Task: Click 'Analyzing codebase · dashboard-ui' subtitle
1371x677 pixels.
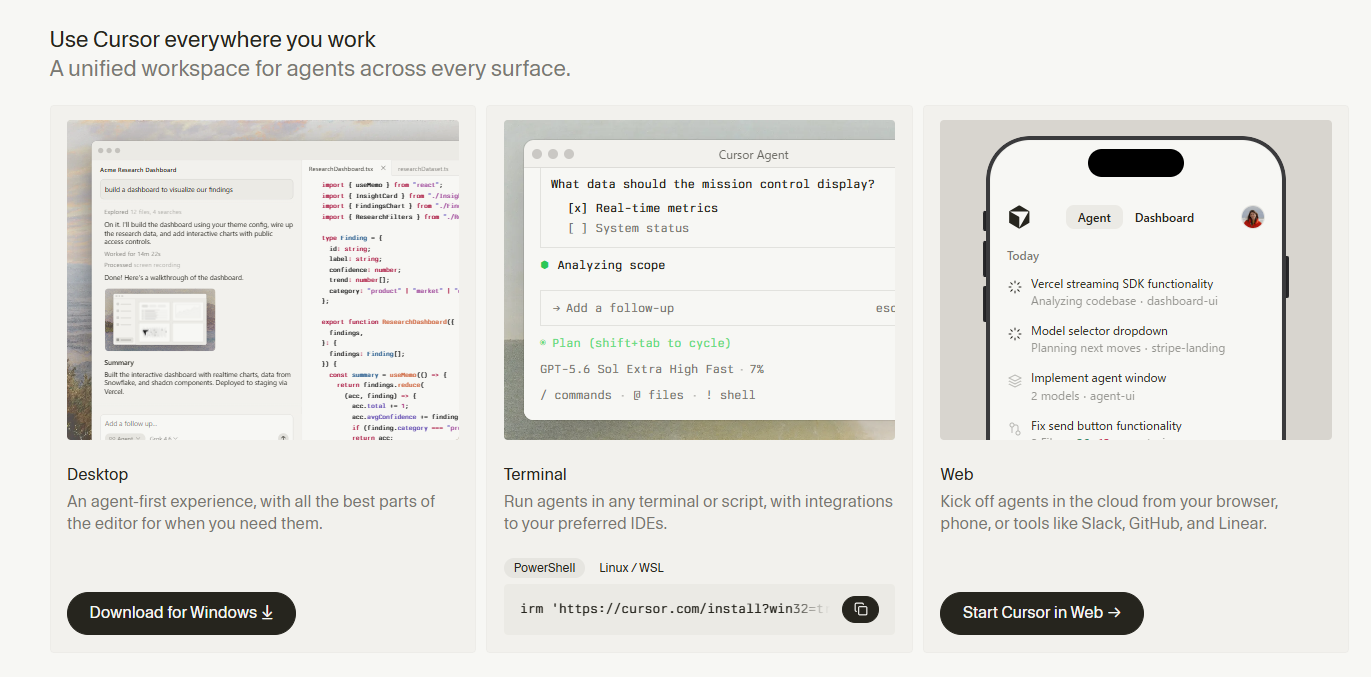Action: (1124, 301)
